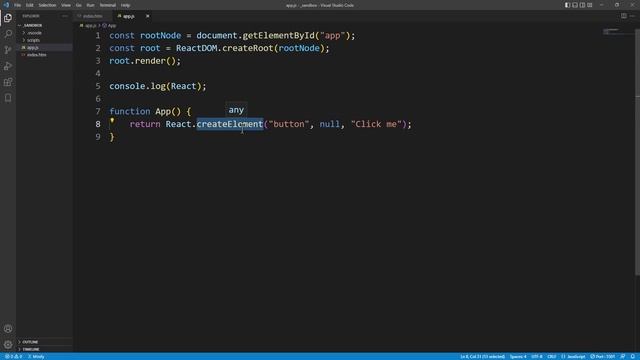Open end of line sequence selector CRLF
This screenshot has height=360, width=640.
coord(551,356)
